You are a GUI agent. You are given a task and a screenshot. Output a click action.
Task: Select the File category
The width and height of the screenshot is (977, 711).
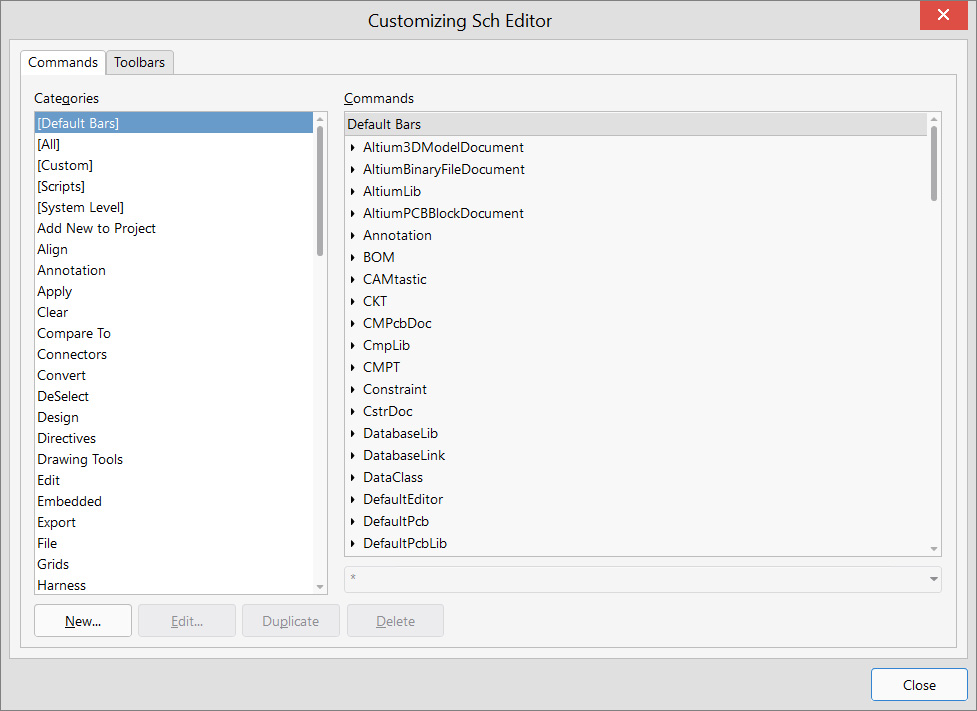[x=174, y=543]
